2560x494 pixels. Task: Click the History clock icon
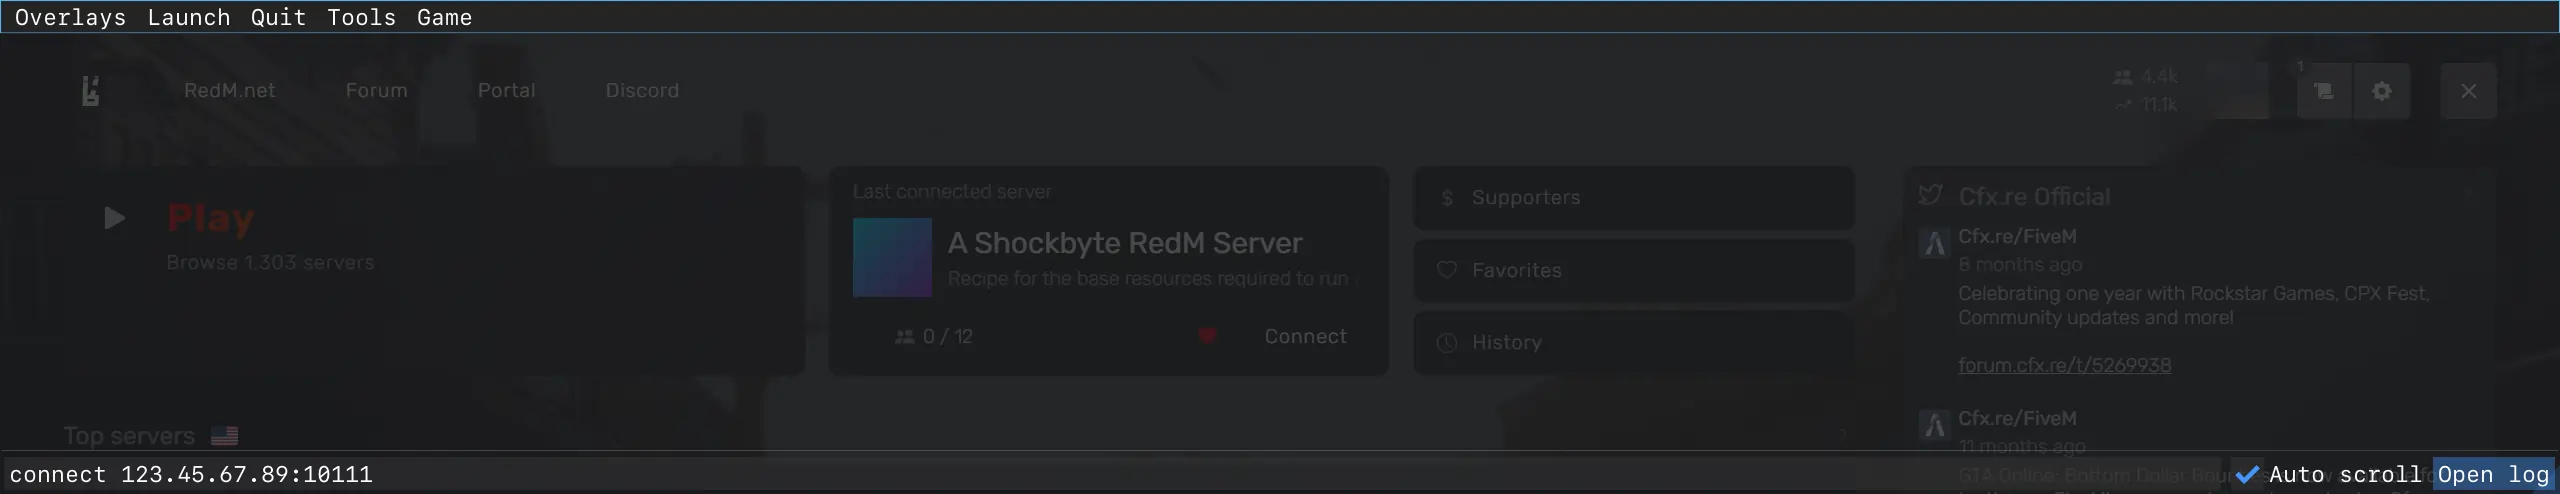[1447, 343]
